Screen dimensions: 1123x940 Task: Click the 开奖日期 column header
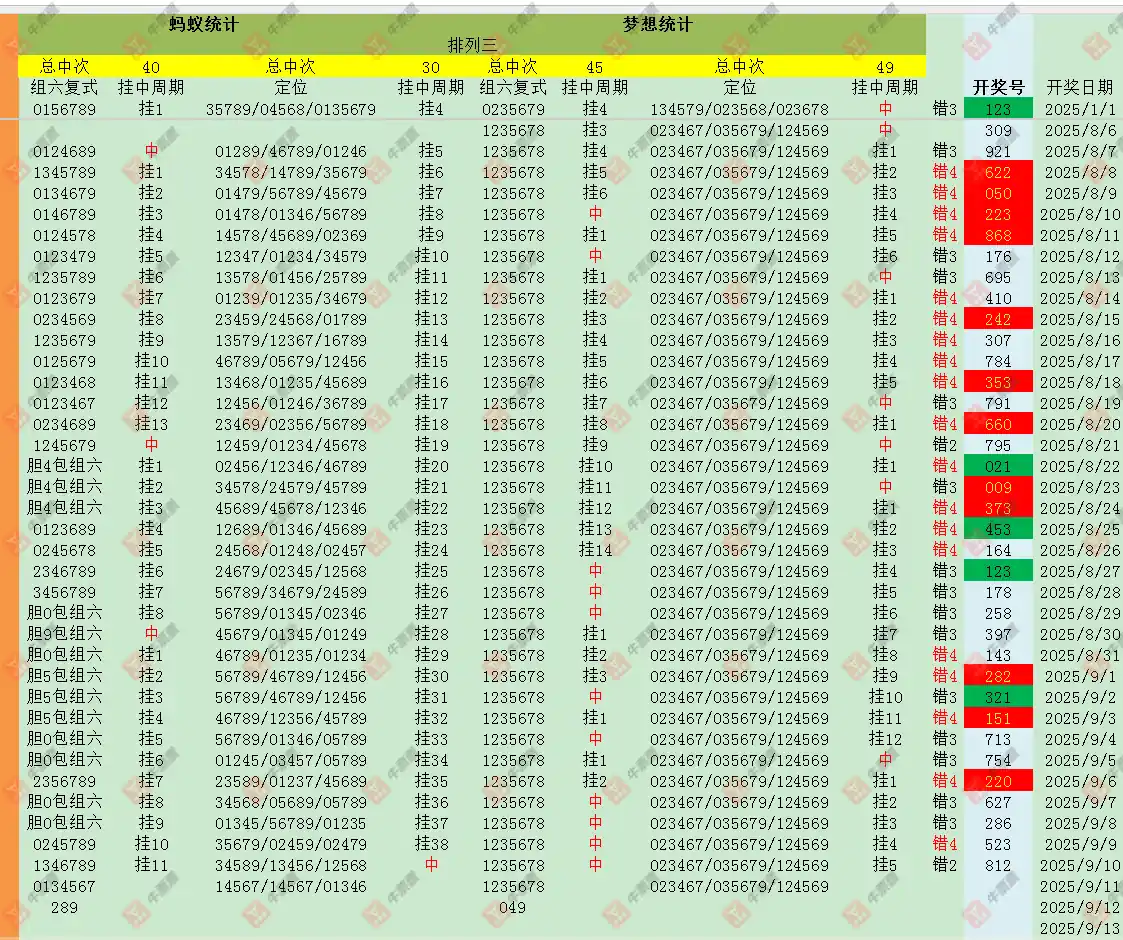point(1079,87)
